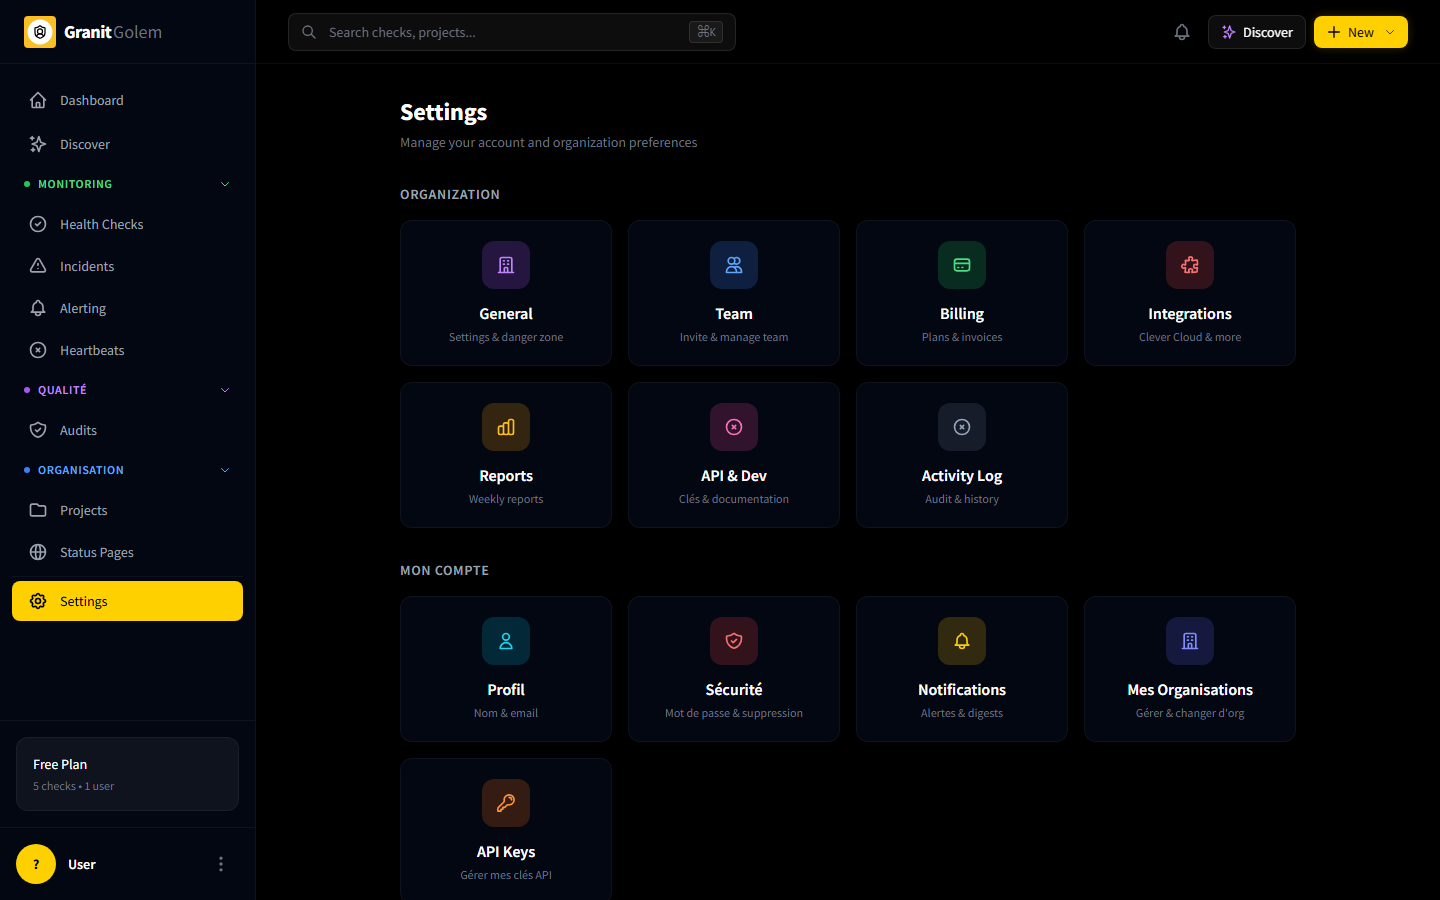
Task: Open the New button dropdown arrow
Action: pyautogui.click(x=1390, y=32)
